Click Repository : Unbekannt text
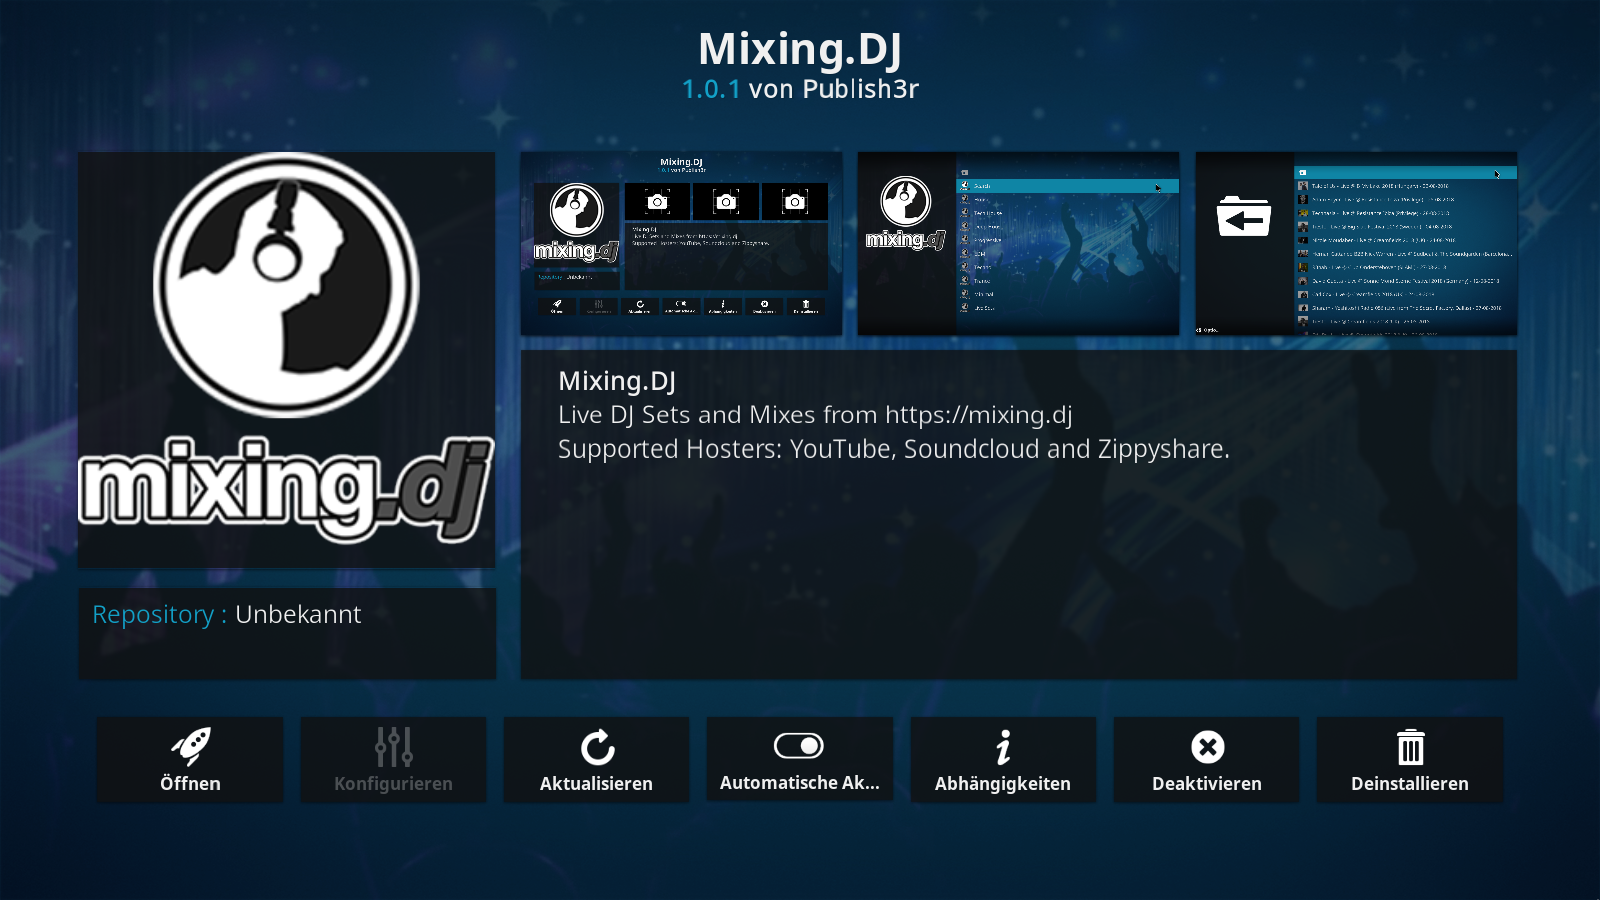Viewport: 1600px width, 900px height. 227,614
